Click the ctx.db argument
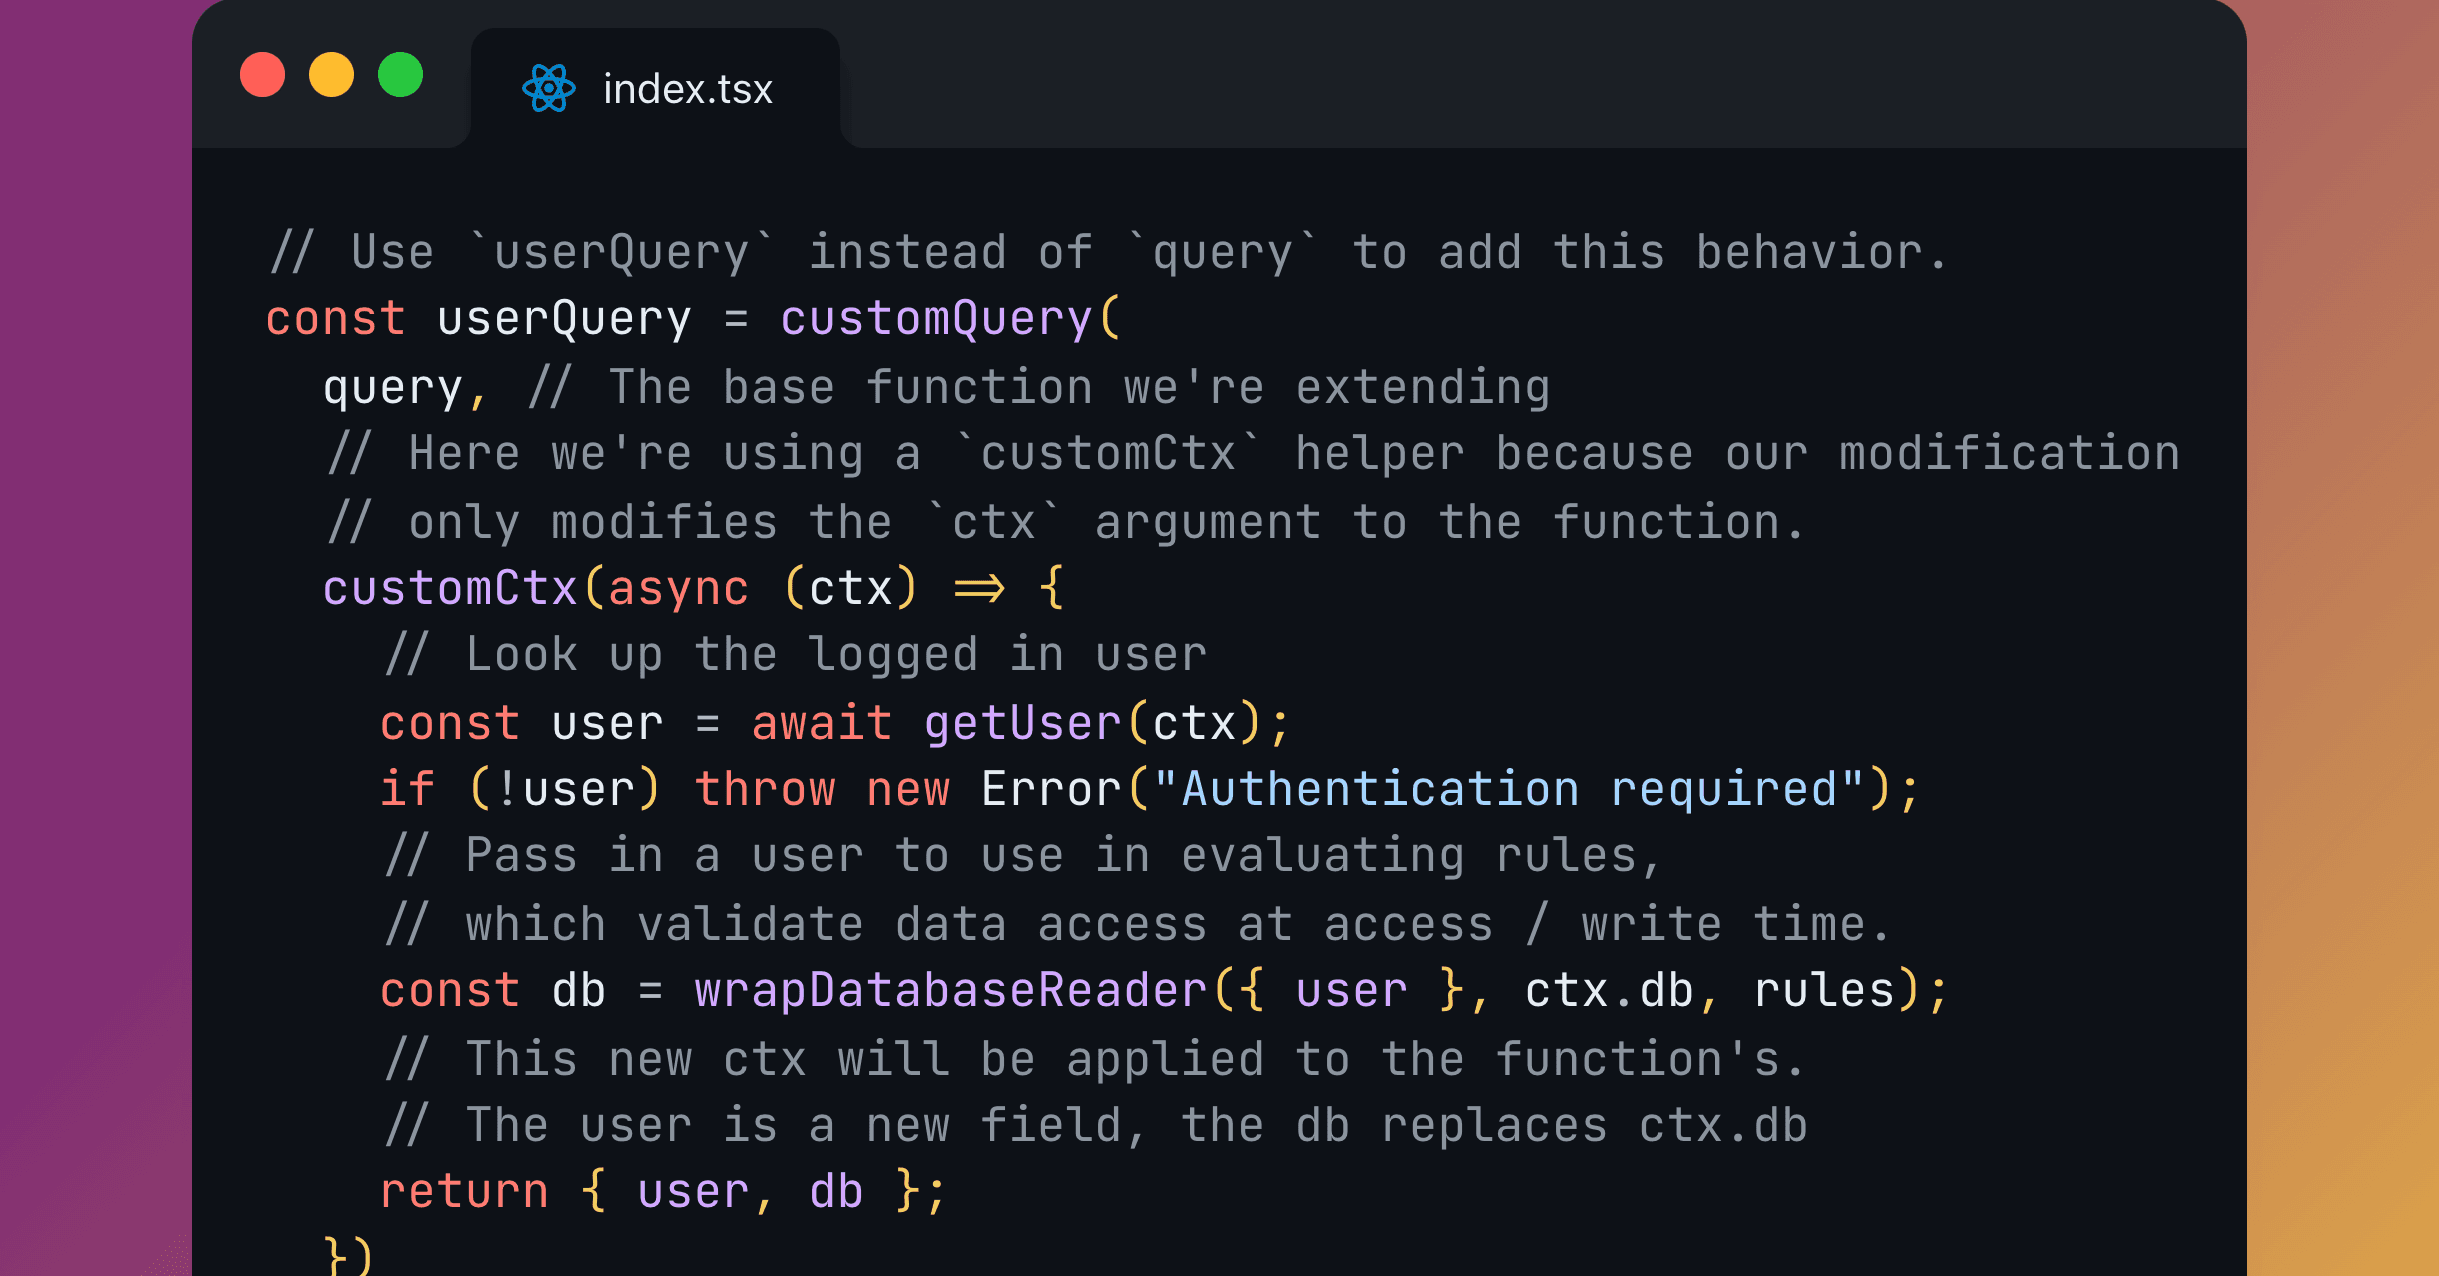 (x=1608, y=991)
